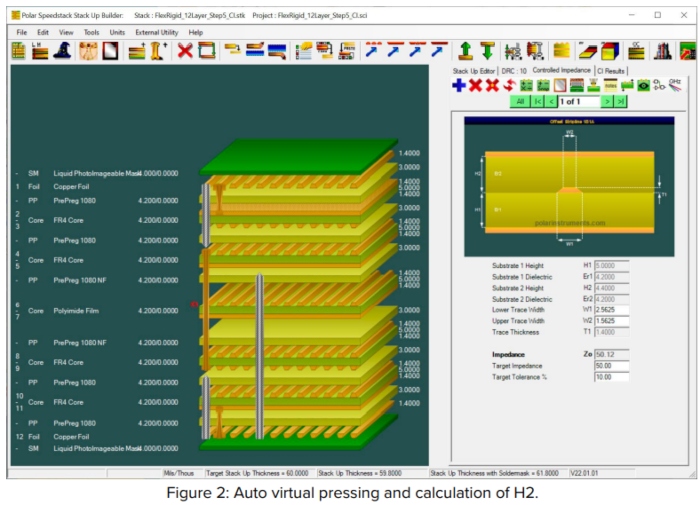The image size is (700, 505).
Task: Click the 2D flat stack view icon
Action: tap(588, 50)
